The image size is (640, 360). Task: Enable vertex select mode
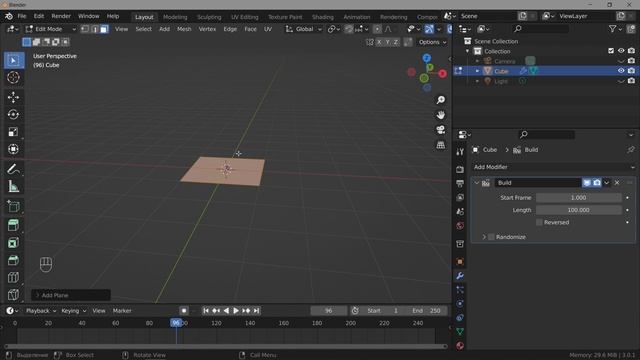point(85,29)
